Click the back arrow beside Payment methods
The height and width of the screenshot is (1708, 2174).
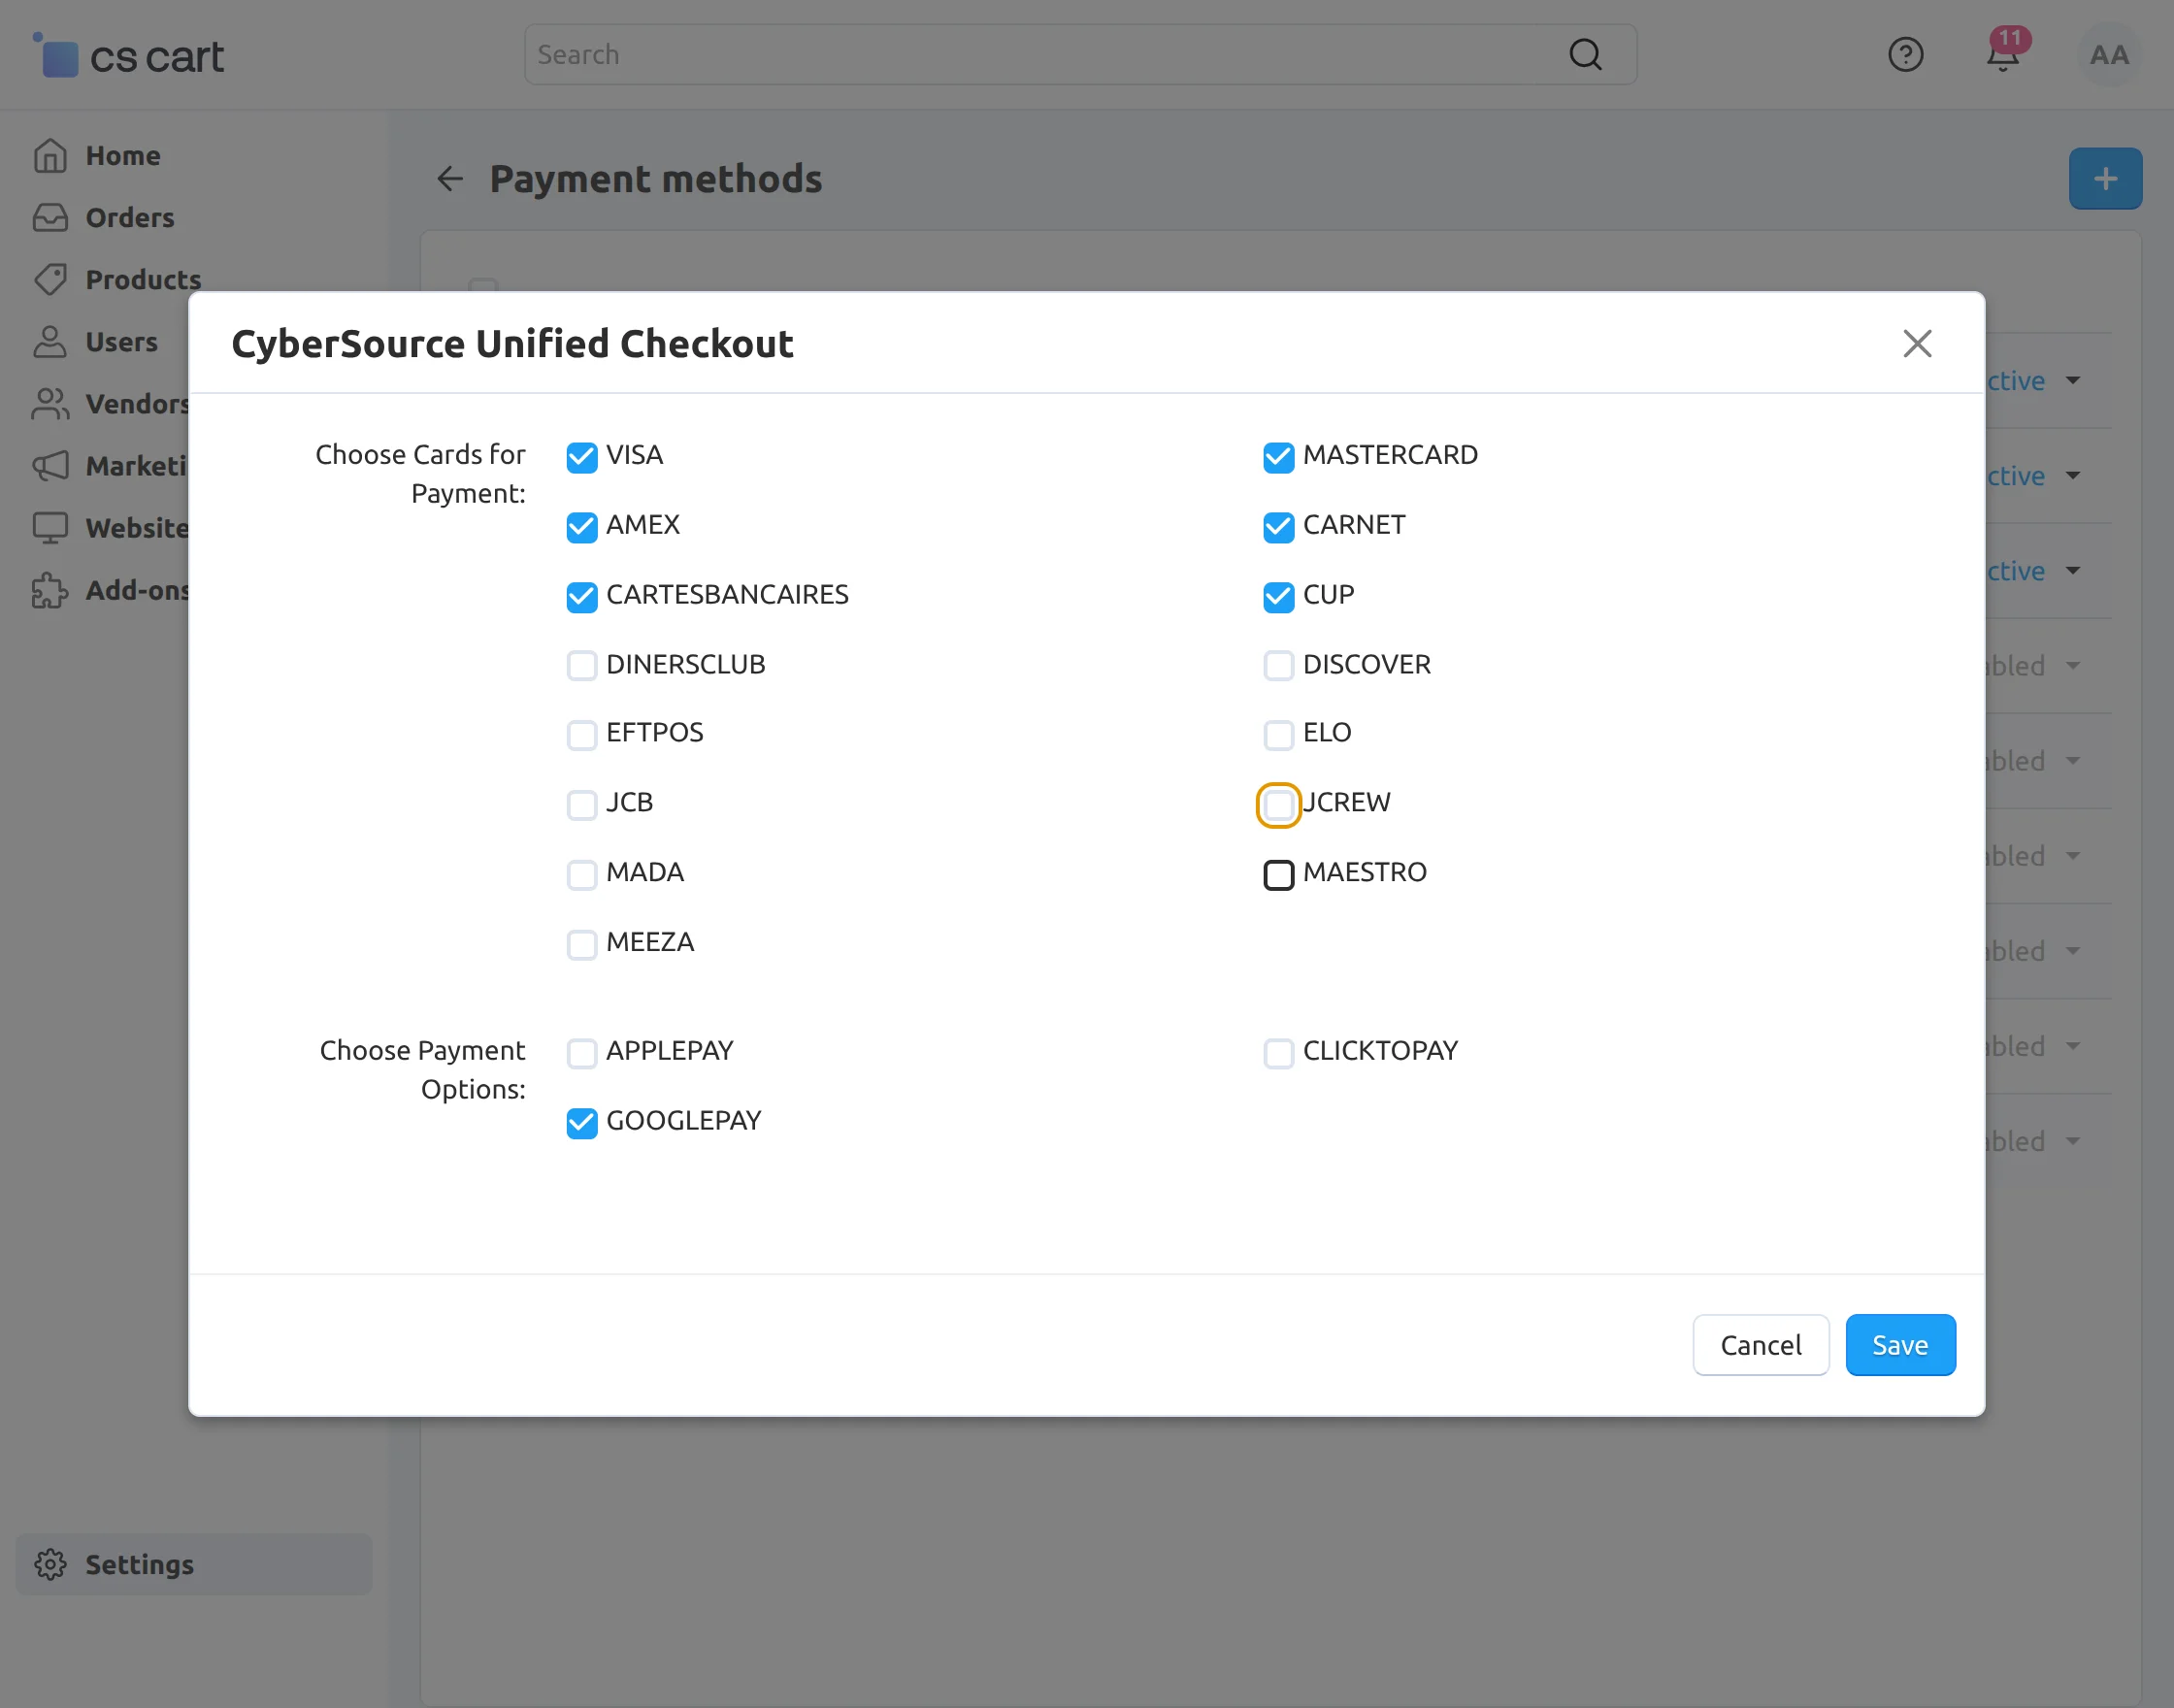point(450,179)
